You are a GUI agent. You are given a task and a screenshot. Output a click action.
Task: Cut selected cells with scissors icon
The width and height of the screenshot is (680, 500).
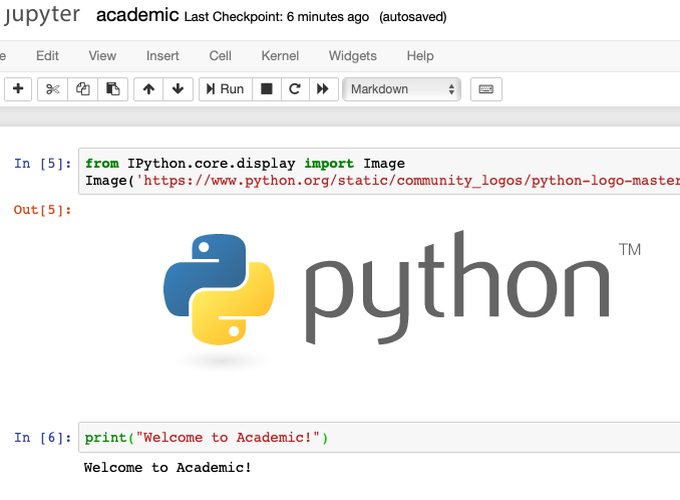click(x=53, y=89)
